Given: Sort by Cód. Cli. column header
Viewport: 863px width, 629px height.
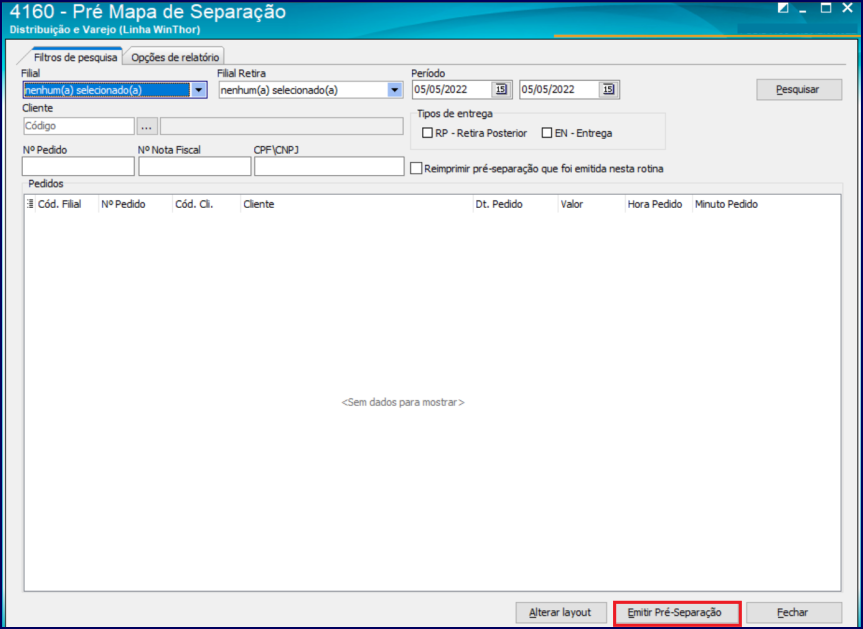Looking at the screenshot, I should [x=206, y=204].
